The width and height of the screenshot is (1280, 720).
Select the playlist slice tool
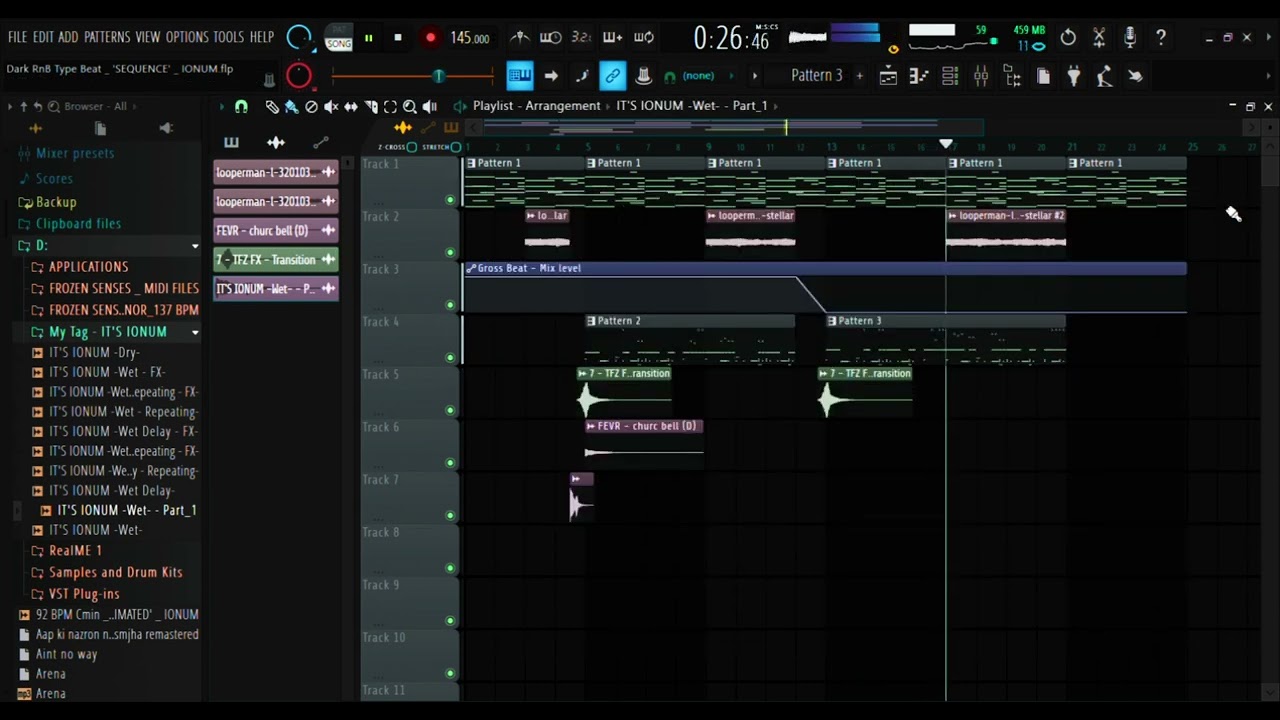(371, 106)
